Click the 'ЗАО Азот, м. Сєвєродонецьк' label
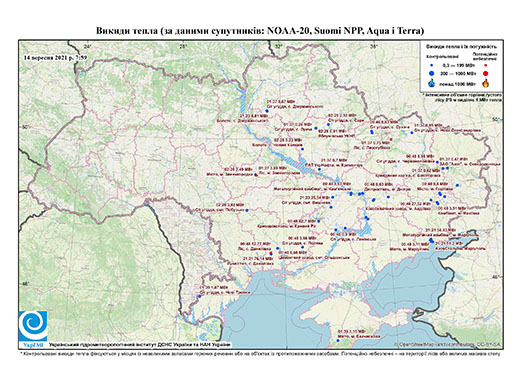 click(x=470, y=164)
